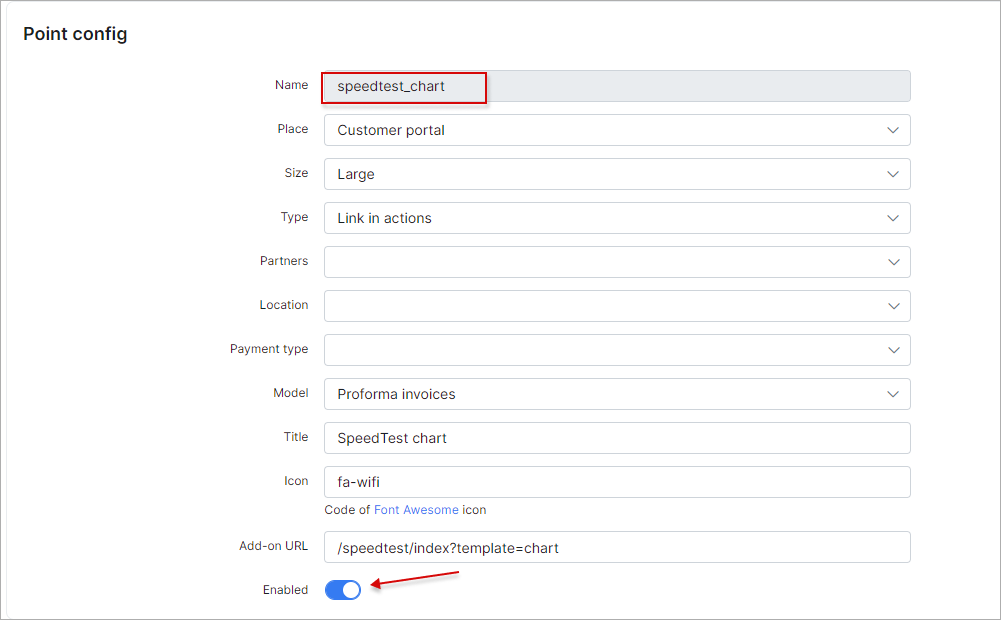Open the Place dropdown showing Customer portal
The height and width of the screenshot is (620, 1001).
click(x=617, y=130)
